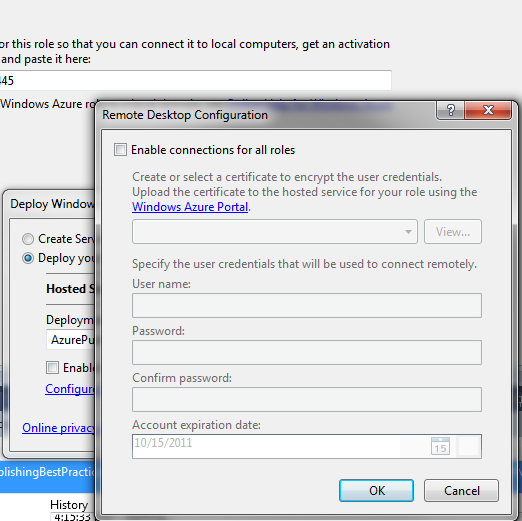Select the Deploy your project radio button
Viewport: 522px width, 521px height.
pos(28,258)
